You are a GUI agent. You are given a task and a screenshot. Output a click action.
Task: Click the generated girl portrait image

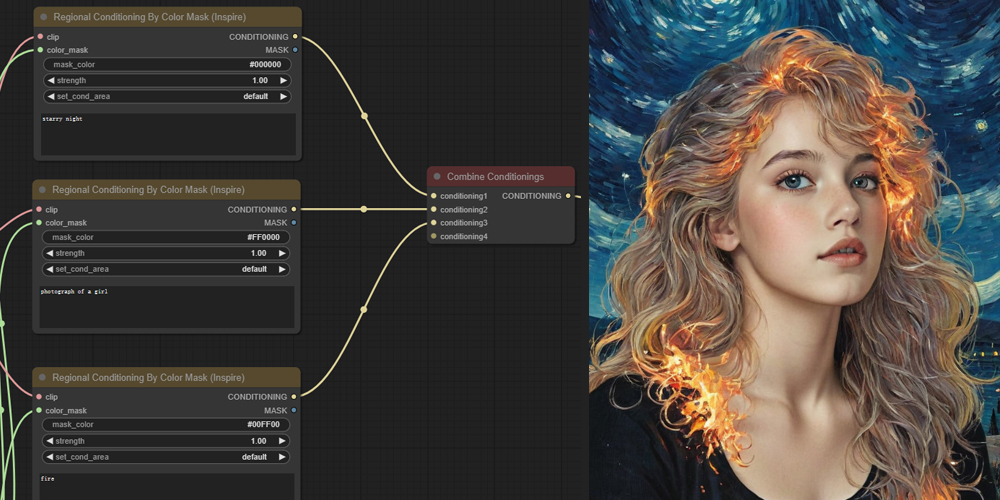point(794,250)
